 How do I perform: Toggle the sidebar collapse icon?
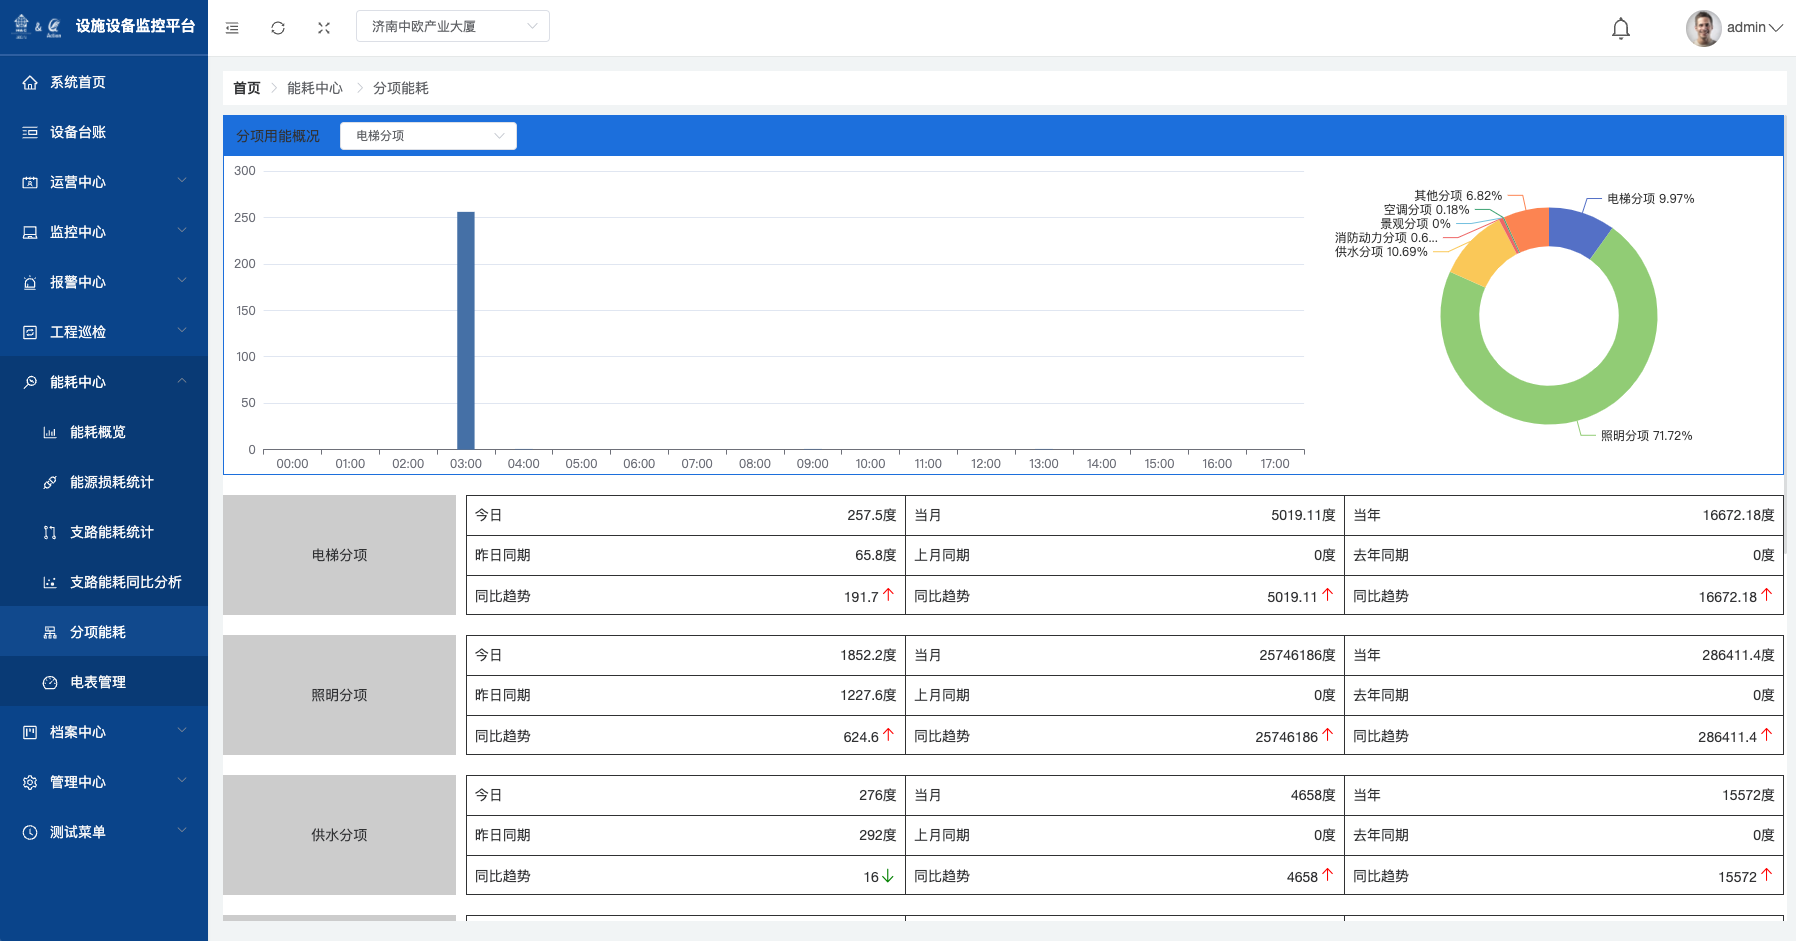232,28
